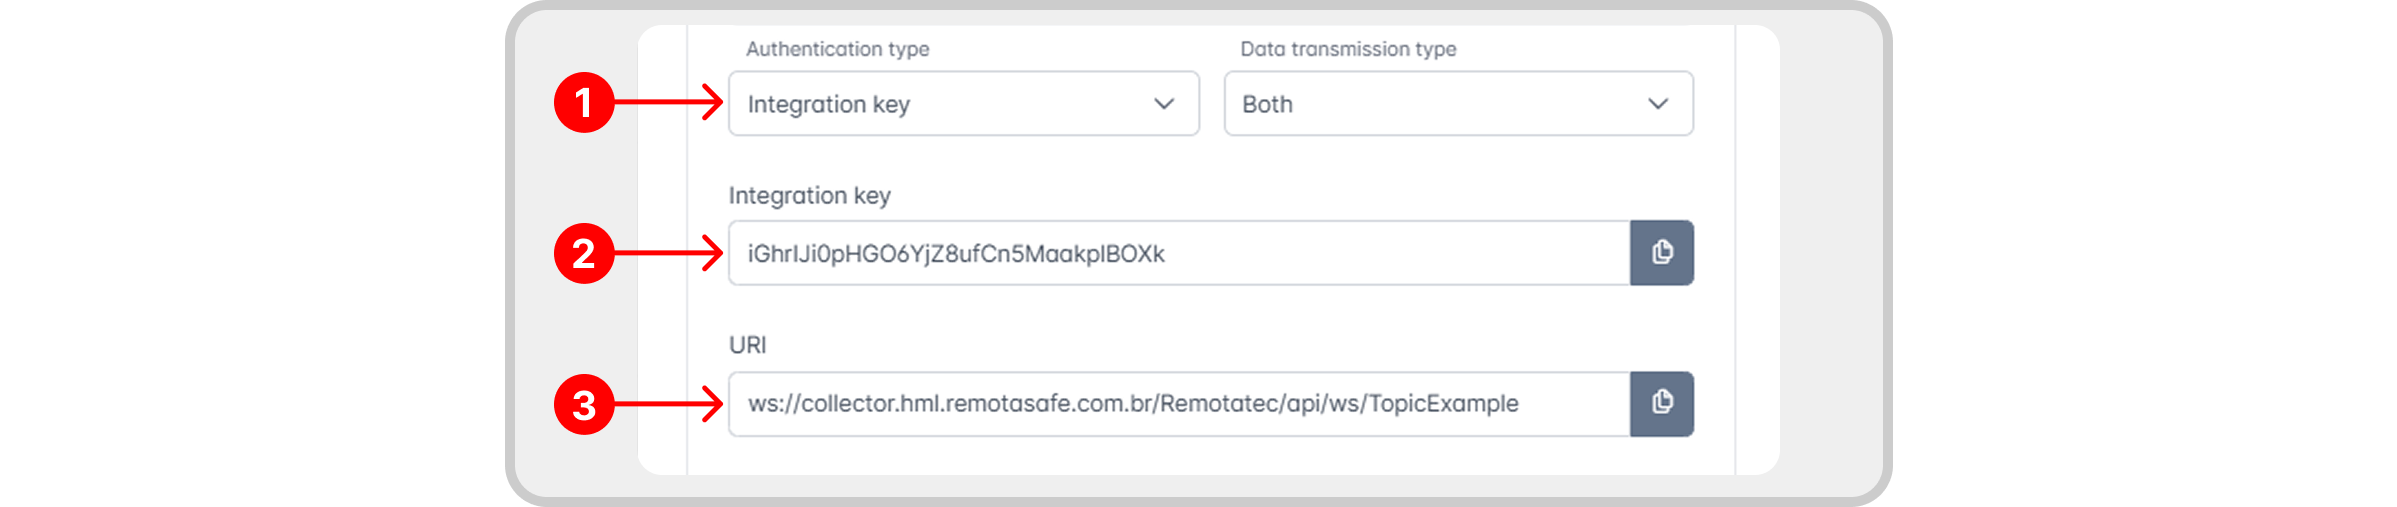
Task: Expand the chevron next to Both
Action: pos(1658,104)
